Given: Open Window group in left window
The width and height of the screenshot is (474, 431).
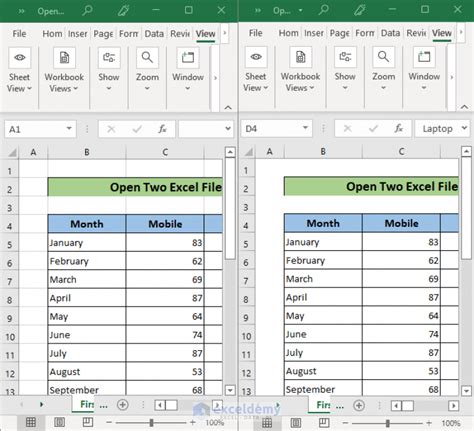Looking at the screenshot, I should click(188, 70).
